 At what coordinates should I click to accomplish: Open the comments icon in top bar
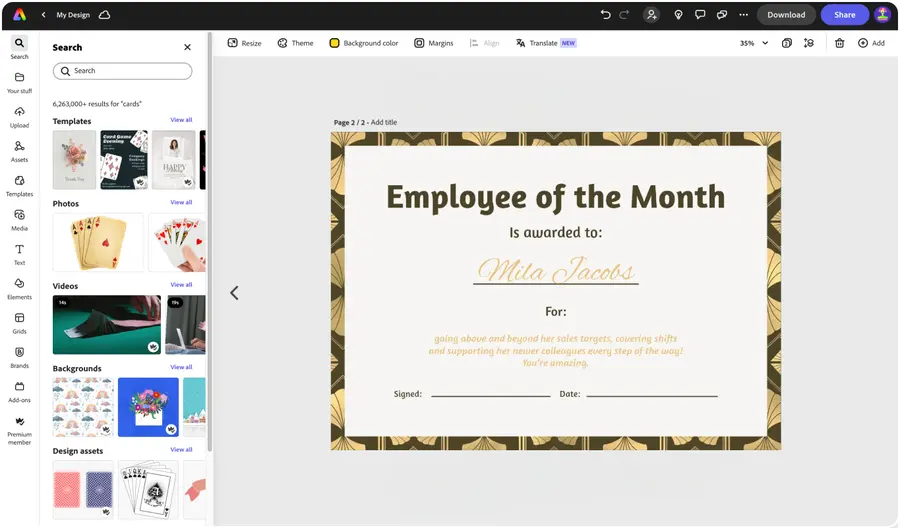tap(700, 15)
